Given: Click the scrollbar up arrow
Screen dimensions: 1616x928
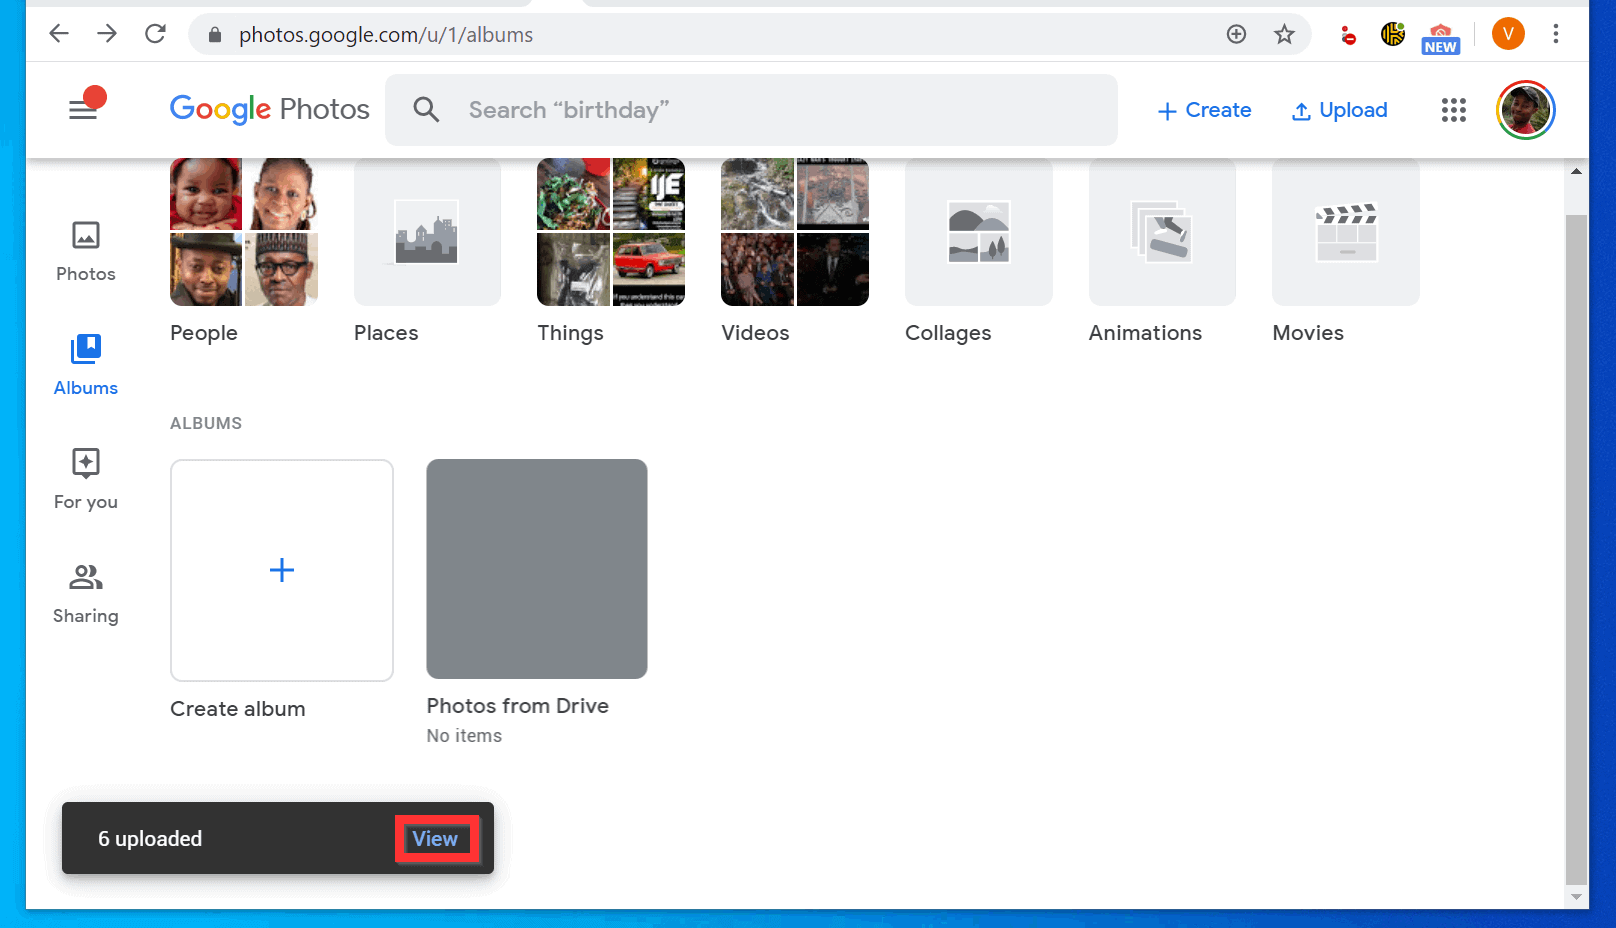Looking at the screenshot, I should (1576, 172).
